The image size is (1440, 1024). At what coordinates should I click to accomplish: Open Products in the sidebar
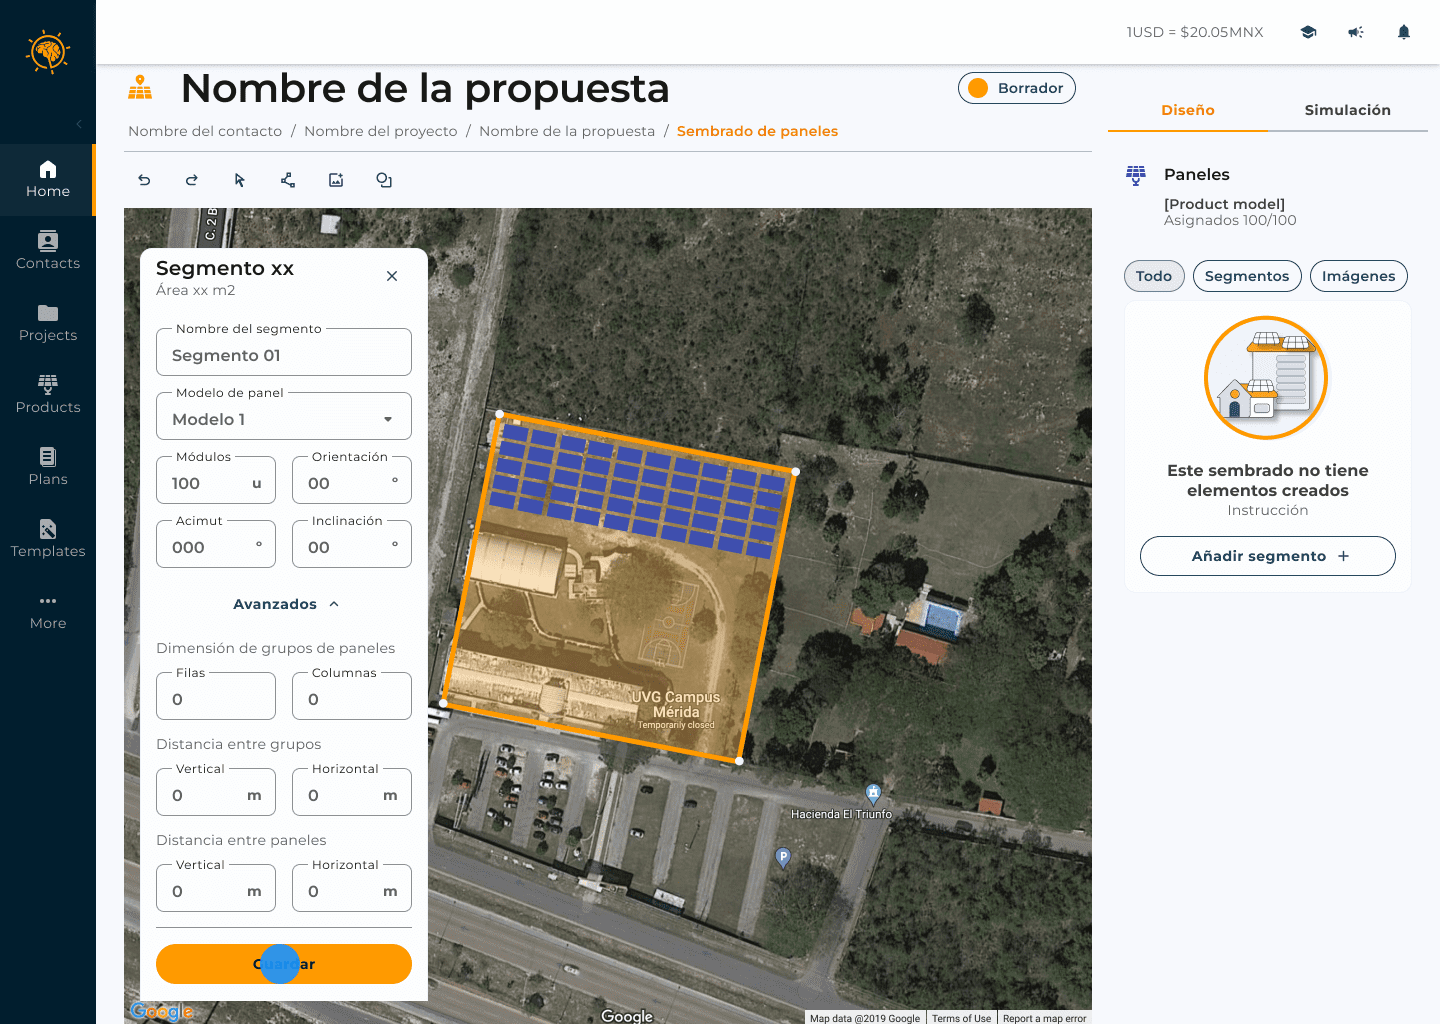[48, 394]
